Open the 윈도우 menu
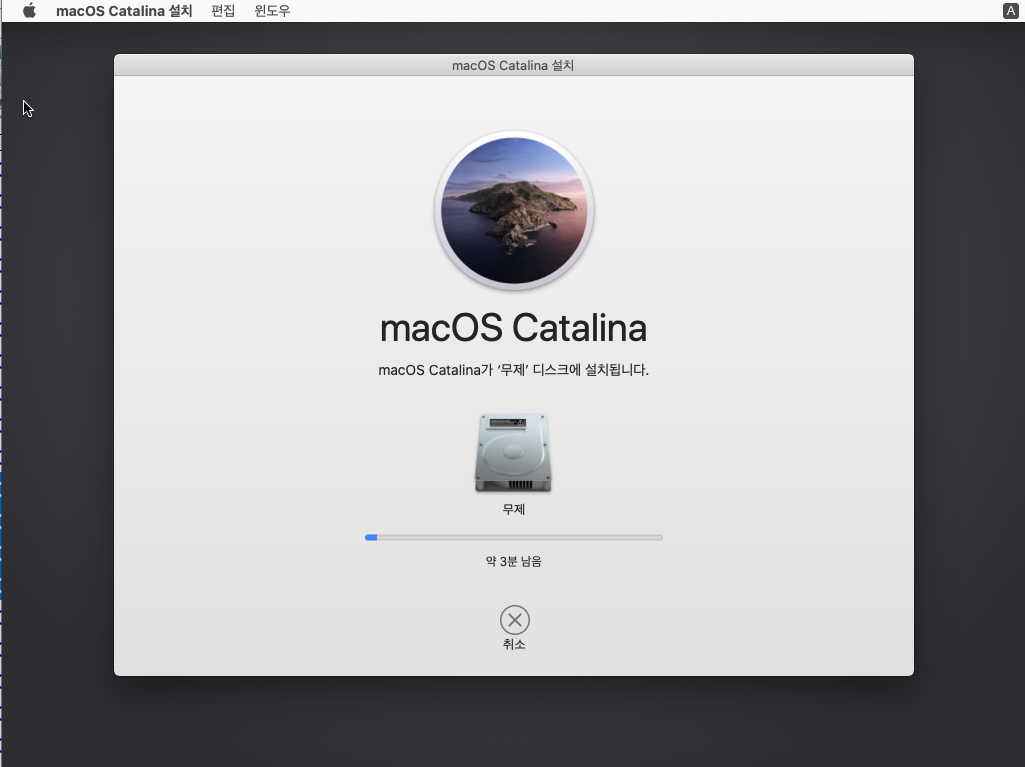 pos(272,10)
